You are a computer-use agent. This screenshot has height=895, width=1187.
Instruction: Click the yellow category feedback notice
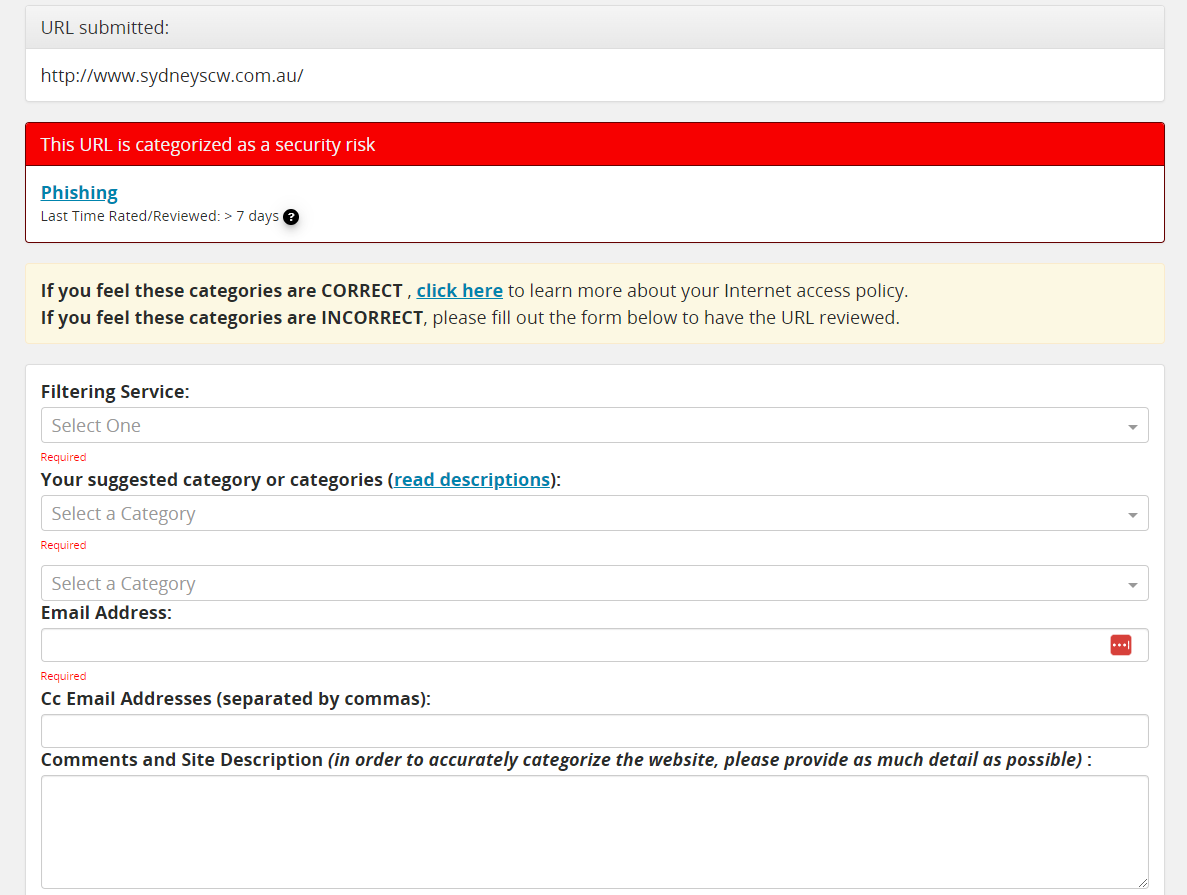pos(594,304)
